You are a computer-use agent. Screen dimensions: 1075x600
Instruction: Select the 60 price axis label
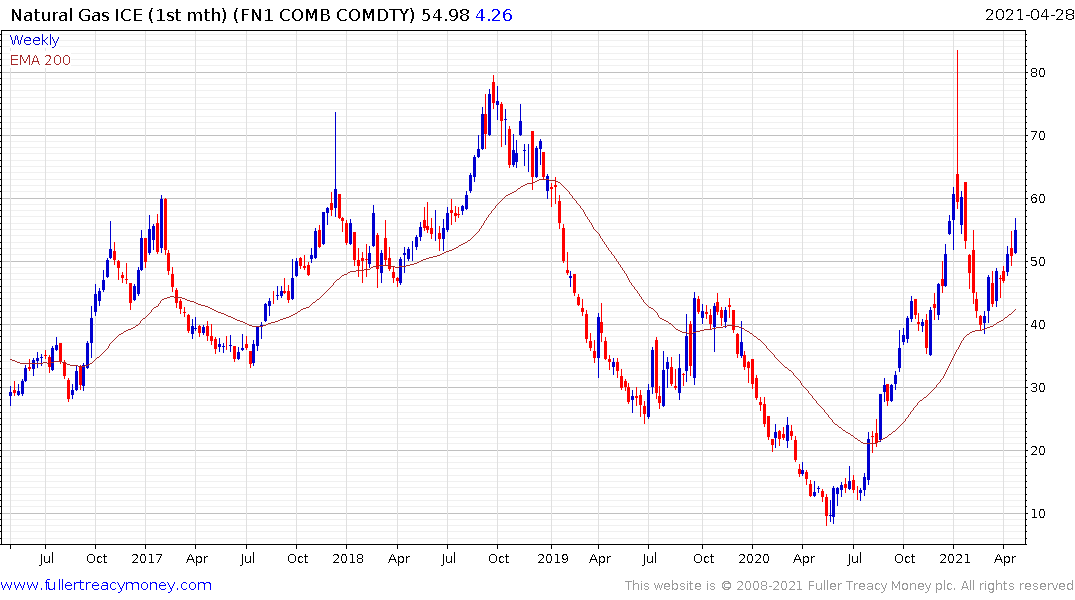pos(1037,199)
